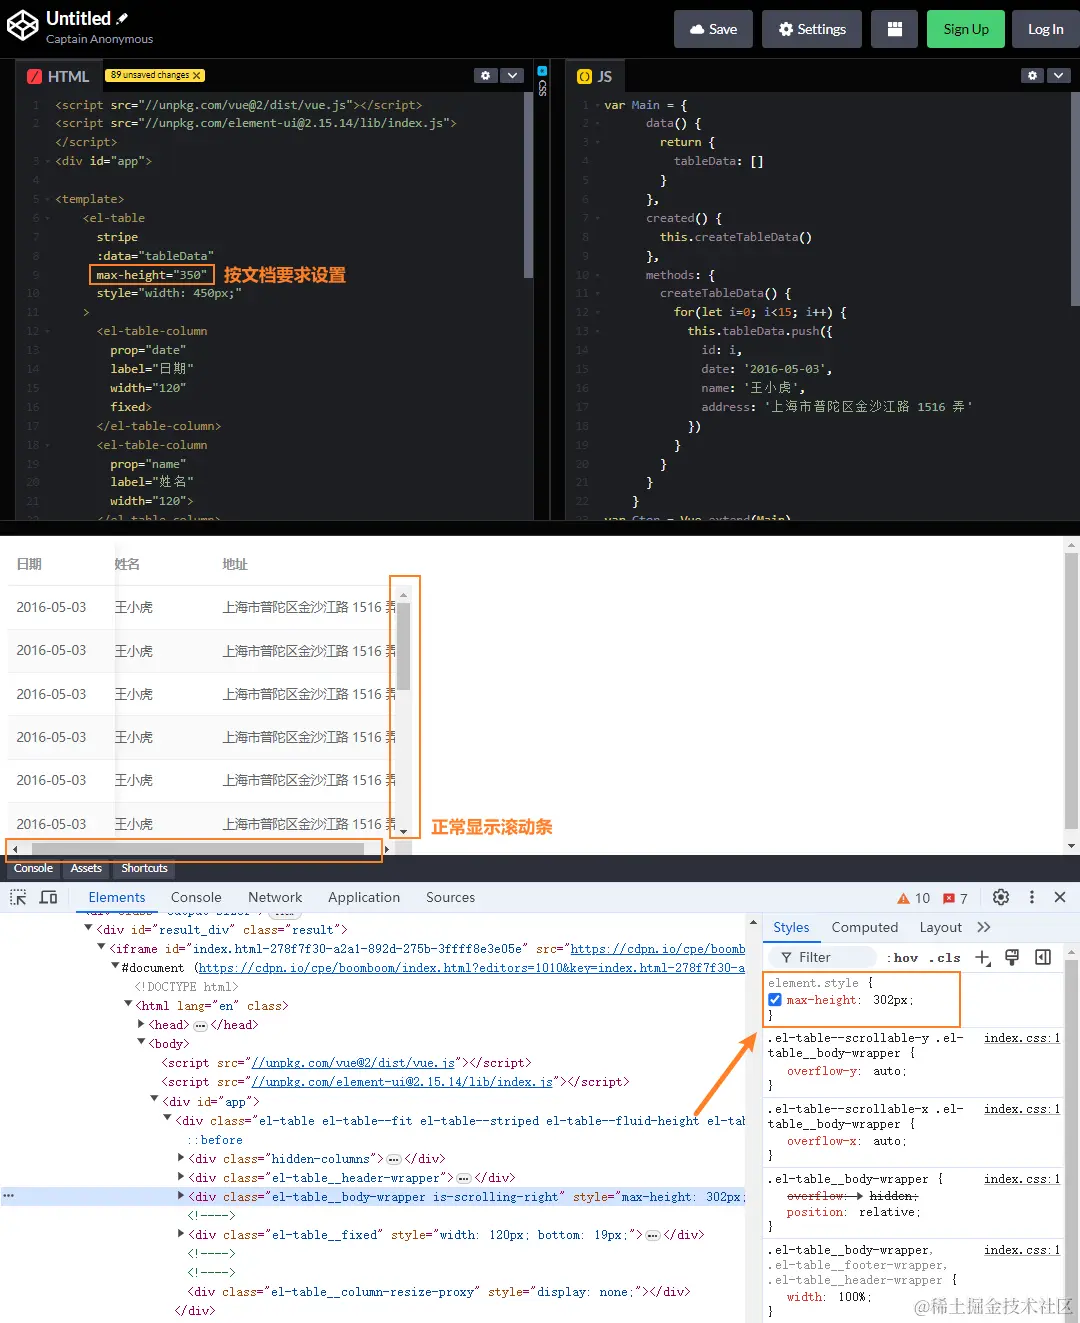The height and width of the screenshot is (1323, 1080).
Task: Click the 日期 table column header
Action: click(29, 564)
